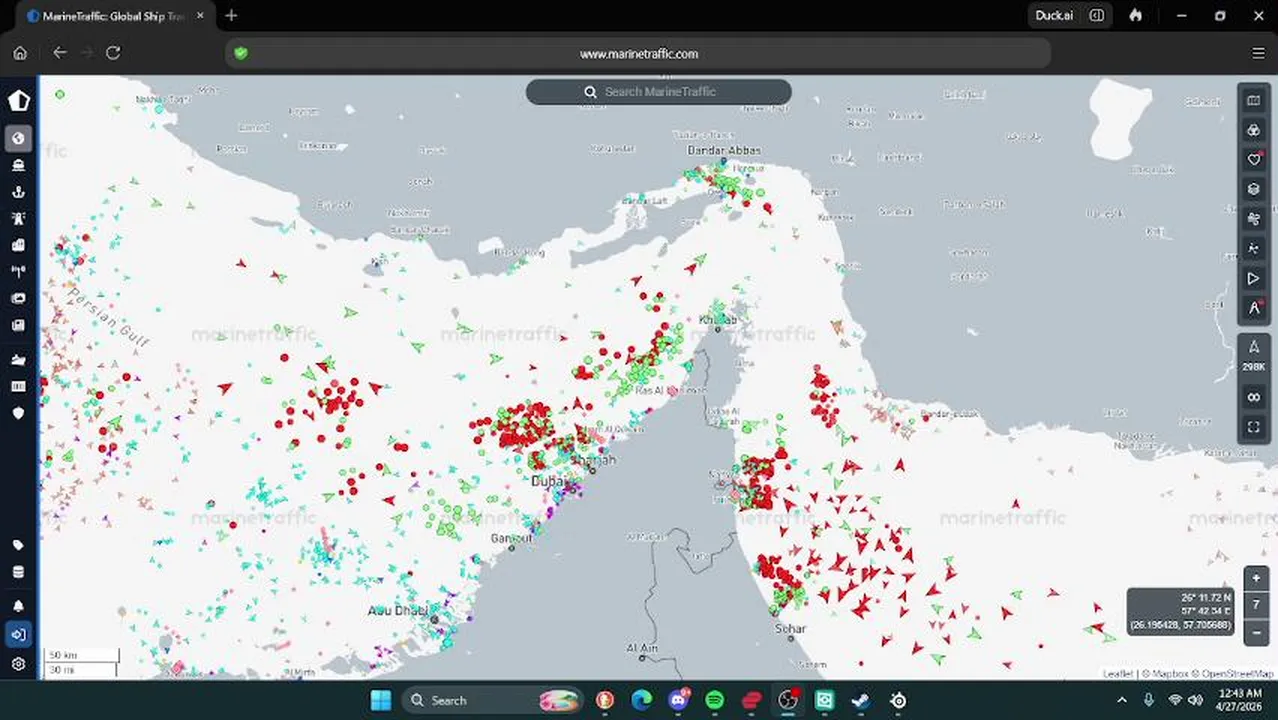Click the Sohar map label
Screen dimensions: 1278x720
click(790, 629)
